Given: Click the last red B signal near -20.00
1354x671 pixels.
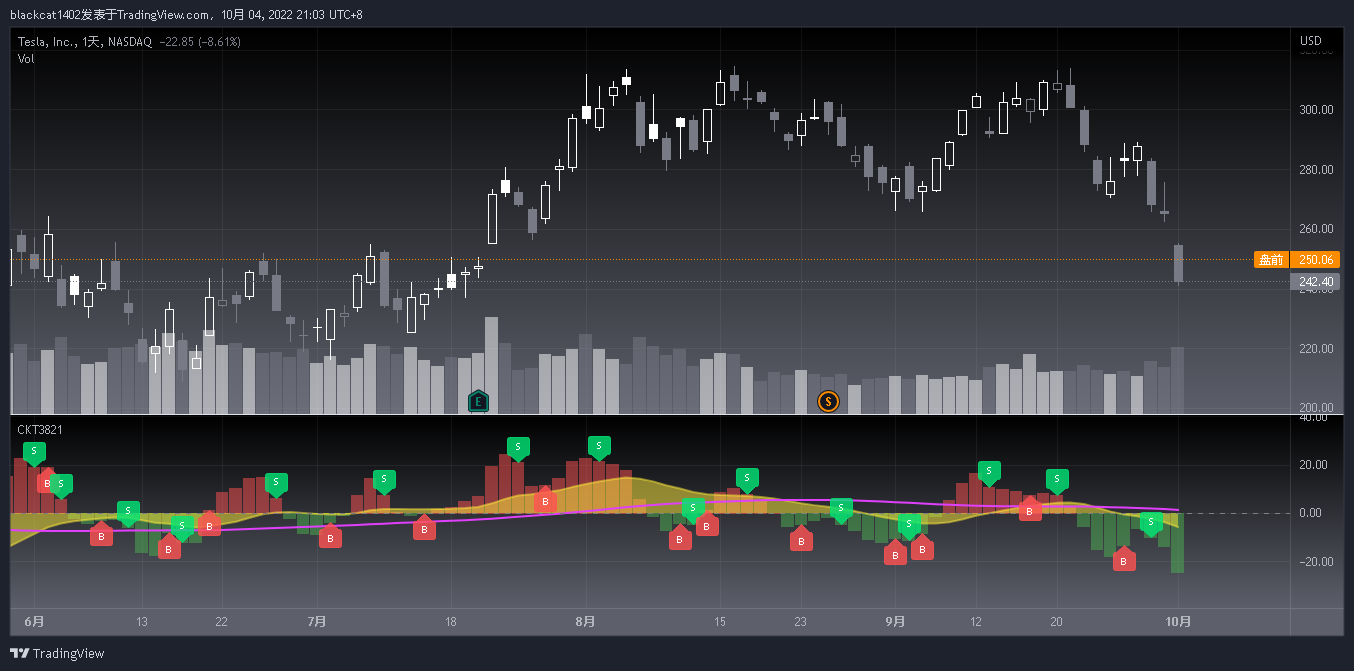Looking at the screenshot, I should 1124,560.
